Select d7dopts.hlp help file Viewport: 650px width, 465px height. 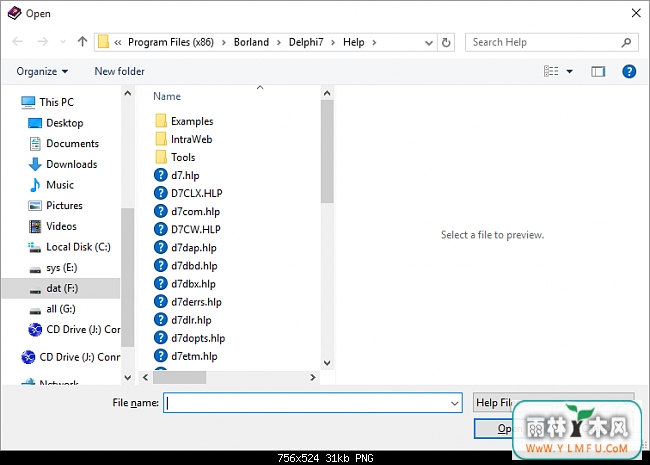click(x=197, y=338)
